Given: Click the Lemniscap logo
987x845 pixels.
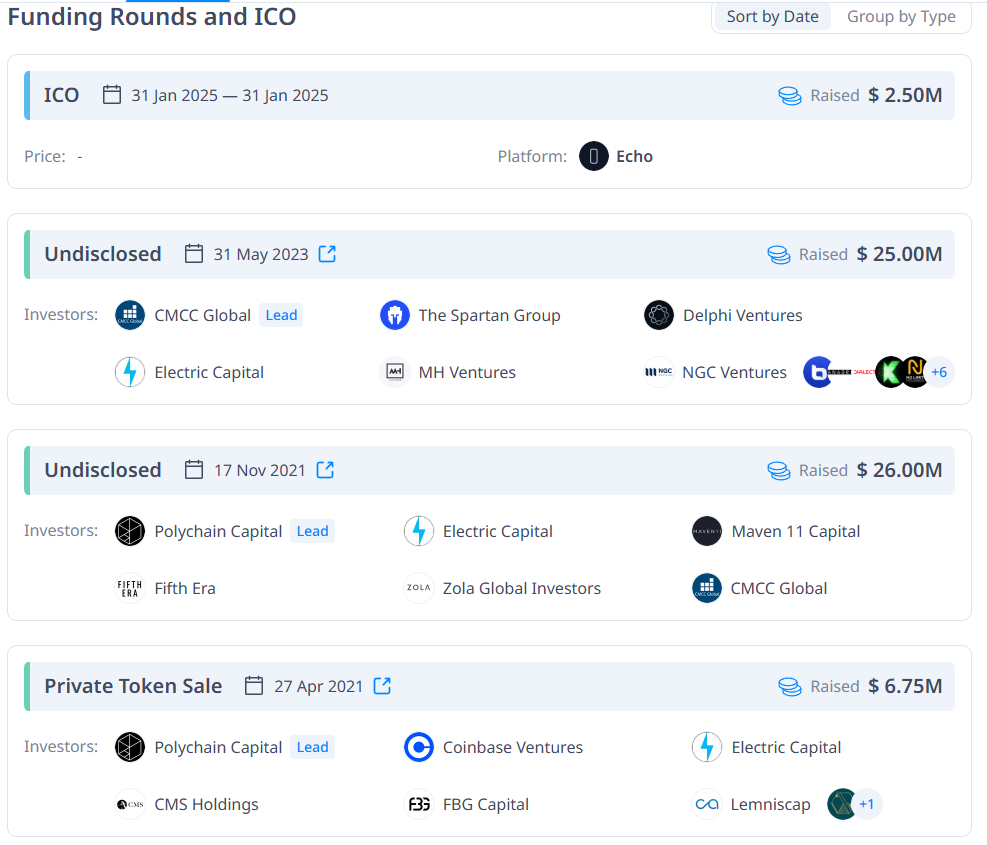Looking at the screenshot, I should (707, 804).
